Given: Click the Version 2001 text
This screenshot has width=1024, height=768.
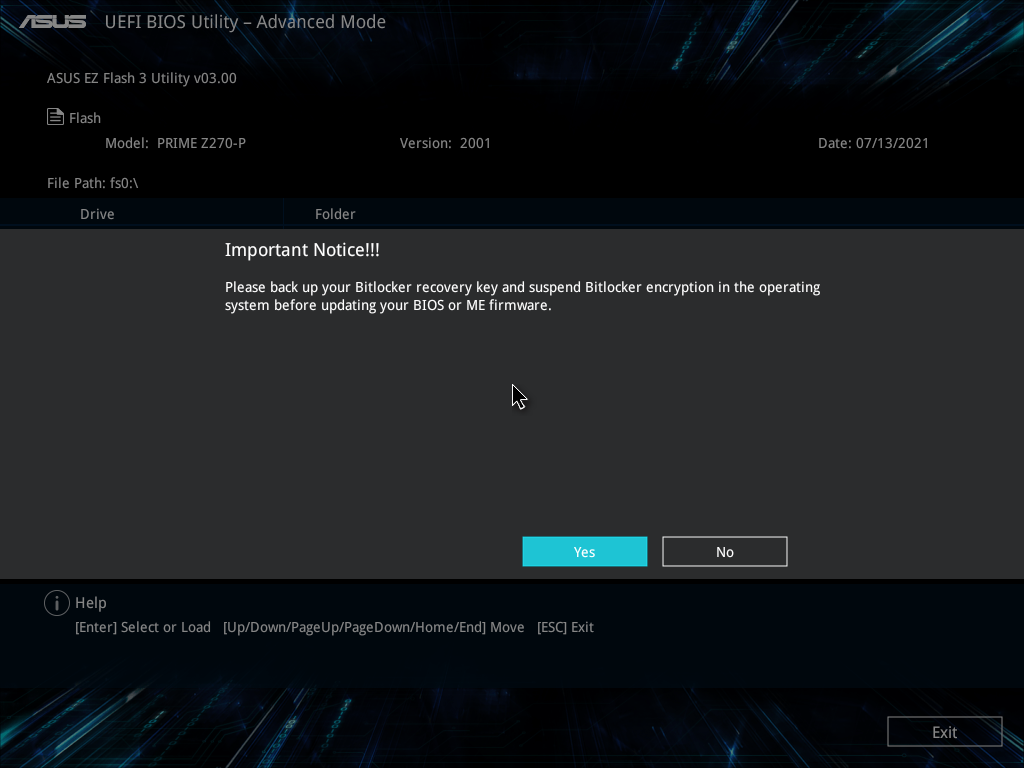Looking at the screenshot, I should click(445, 143).
